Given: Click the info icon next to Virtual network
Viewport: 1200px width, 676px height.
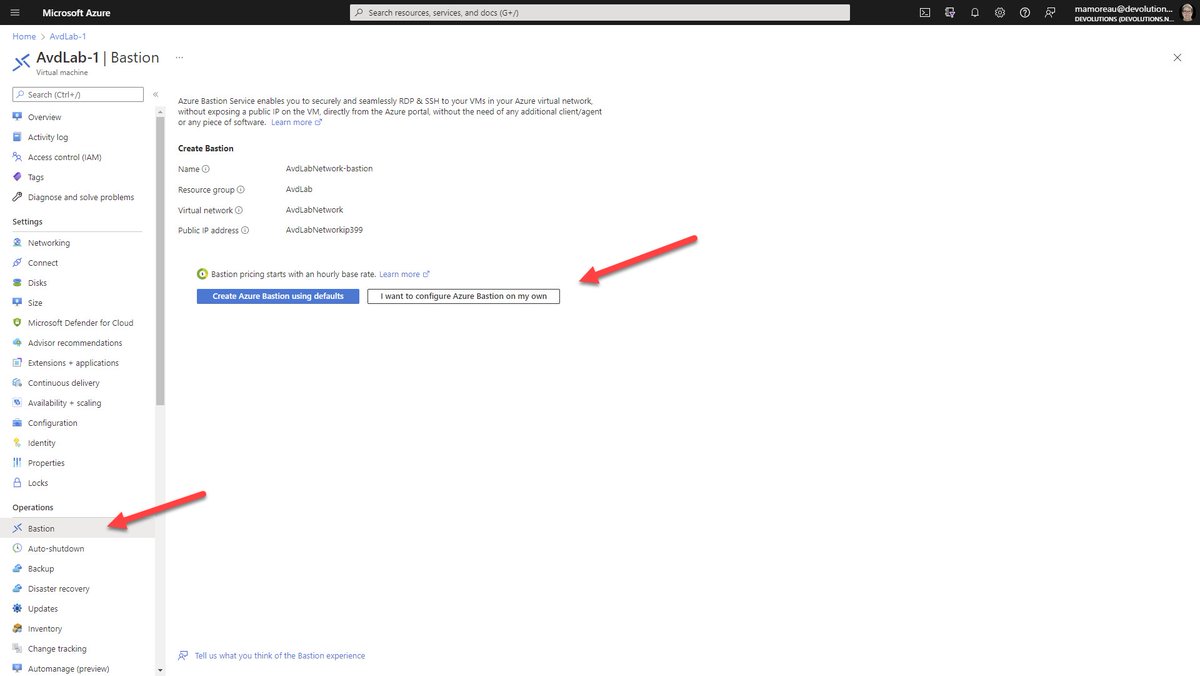Looking at the screenshot, I should (x=239, y=211).
